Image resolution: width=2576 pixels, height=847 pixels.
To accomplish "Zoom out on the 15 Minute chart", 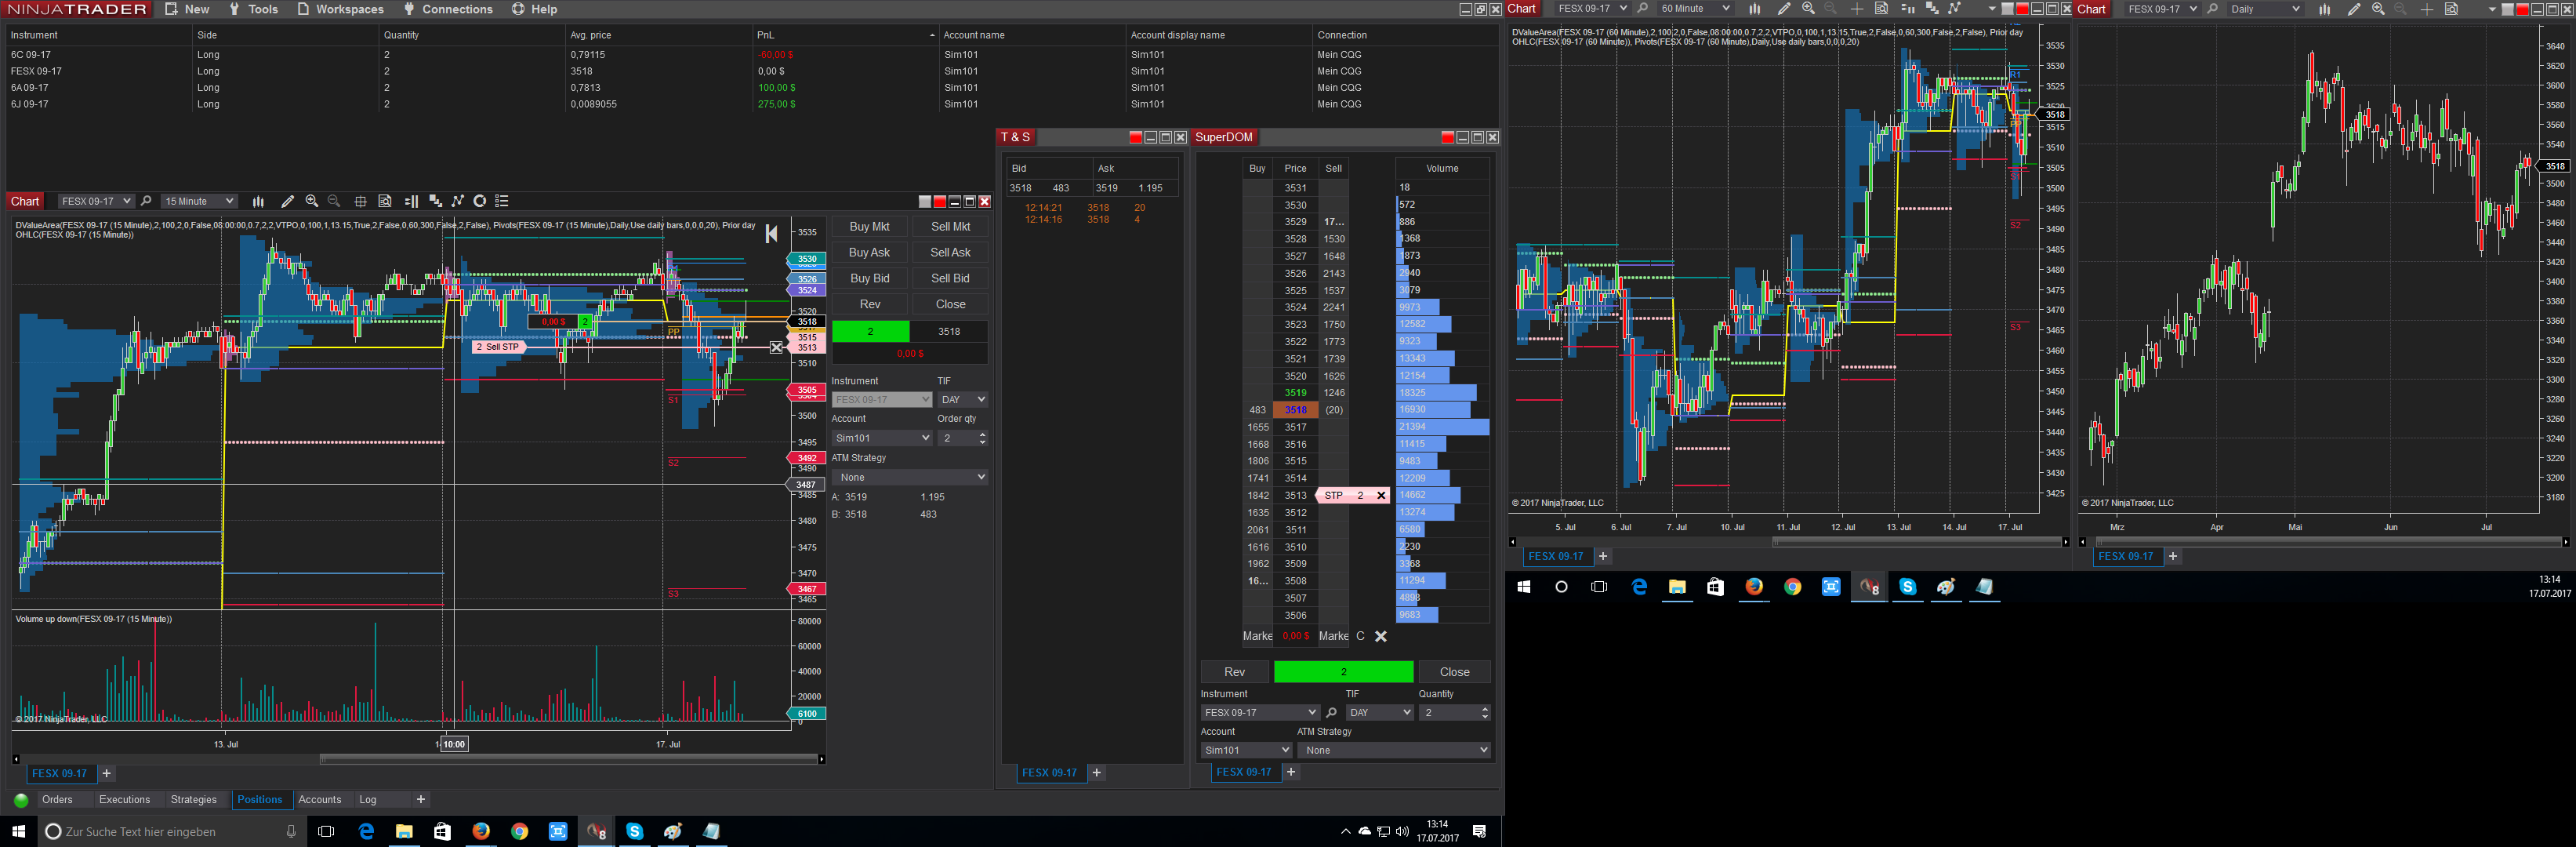I will (x=334, y=201).
